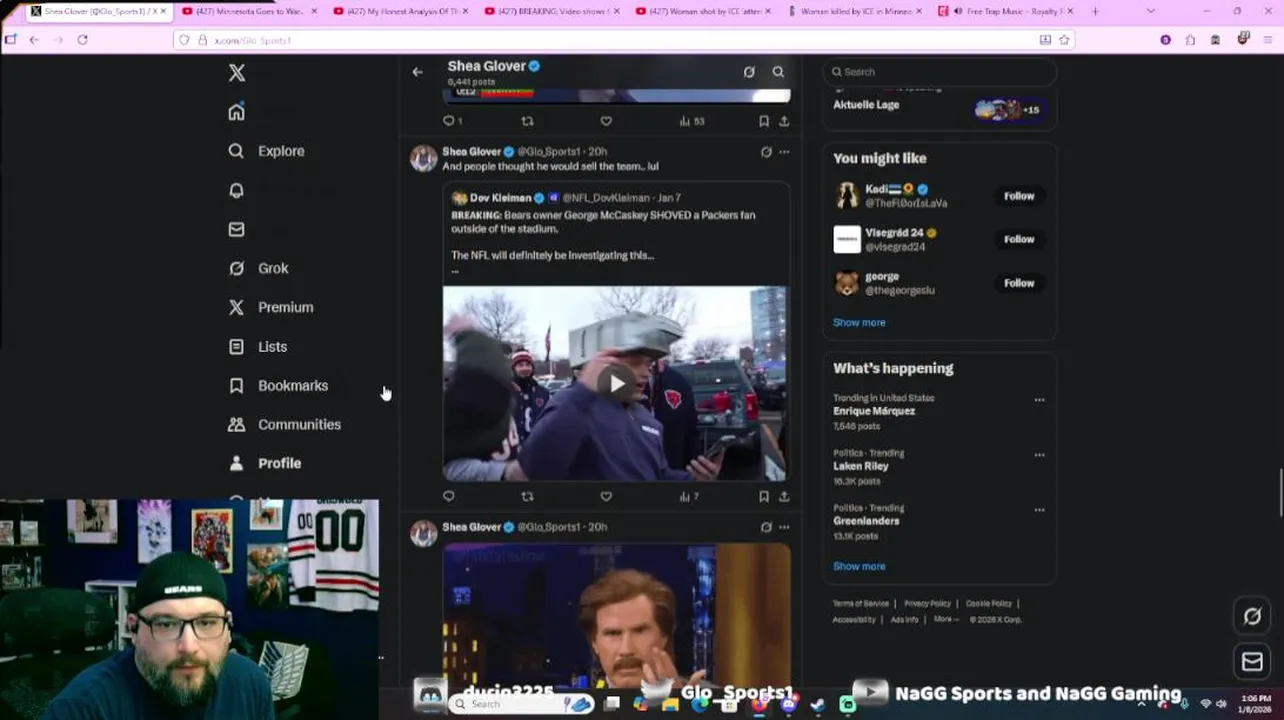
Task: Click the Search input field
Action: pyautogui.click(x=939, y=72)
